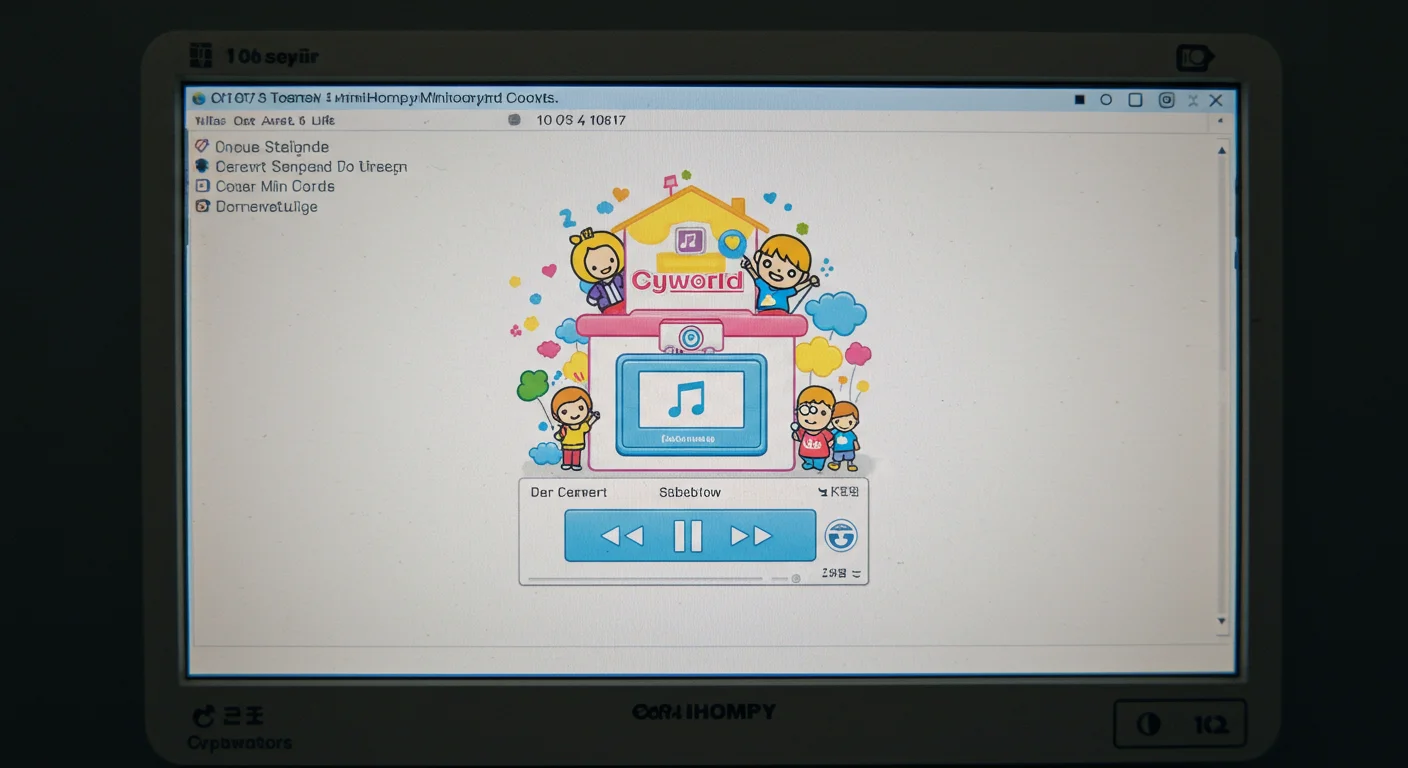Click the battery icon at top right bezel

coord(1194,58)
